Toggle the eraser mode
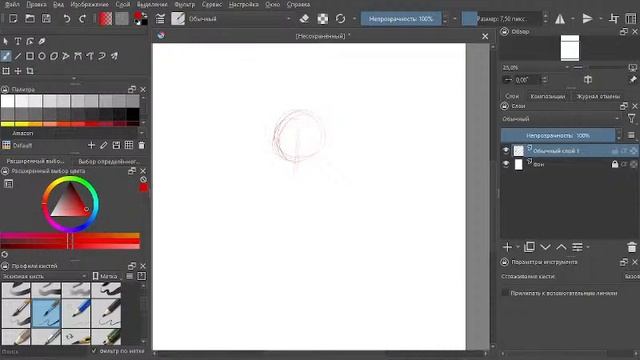This screenshot has height=360, width=640. pyautogui.click(x=304, y=19)
